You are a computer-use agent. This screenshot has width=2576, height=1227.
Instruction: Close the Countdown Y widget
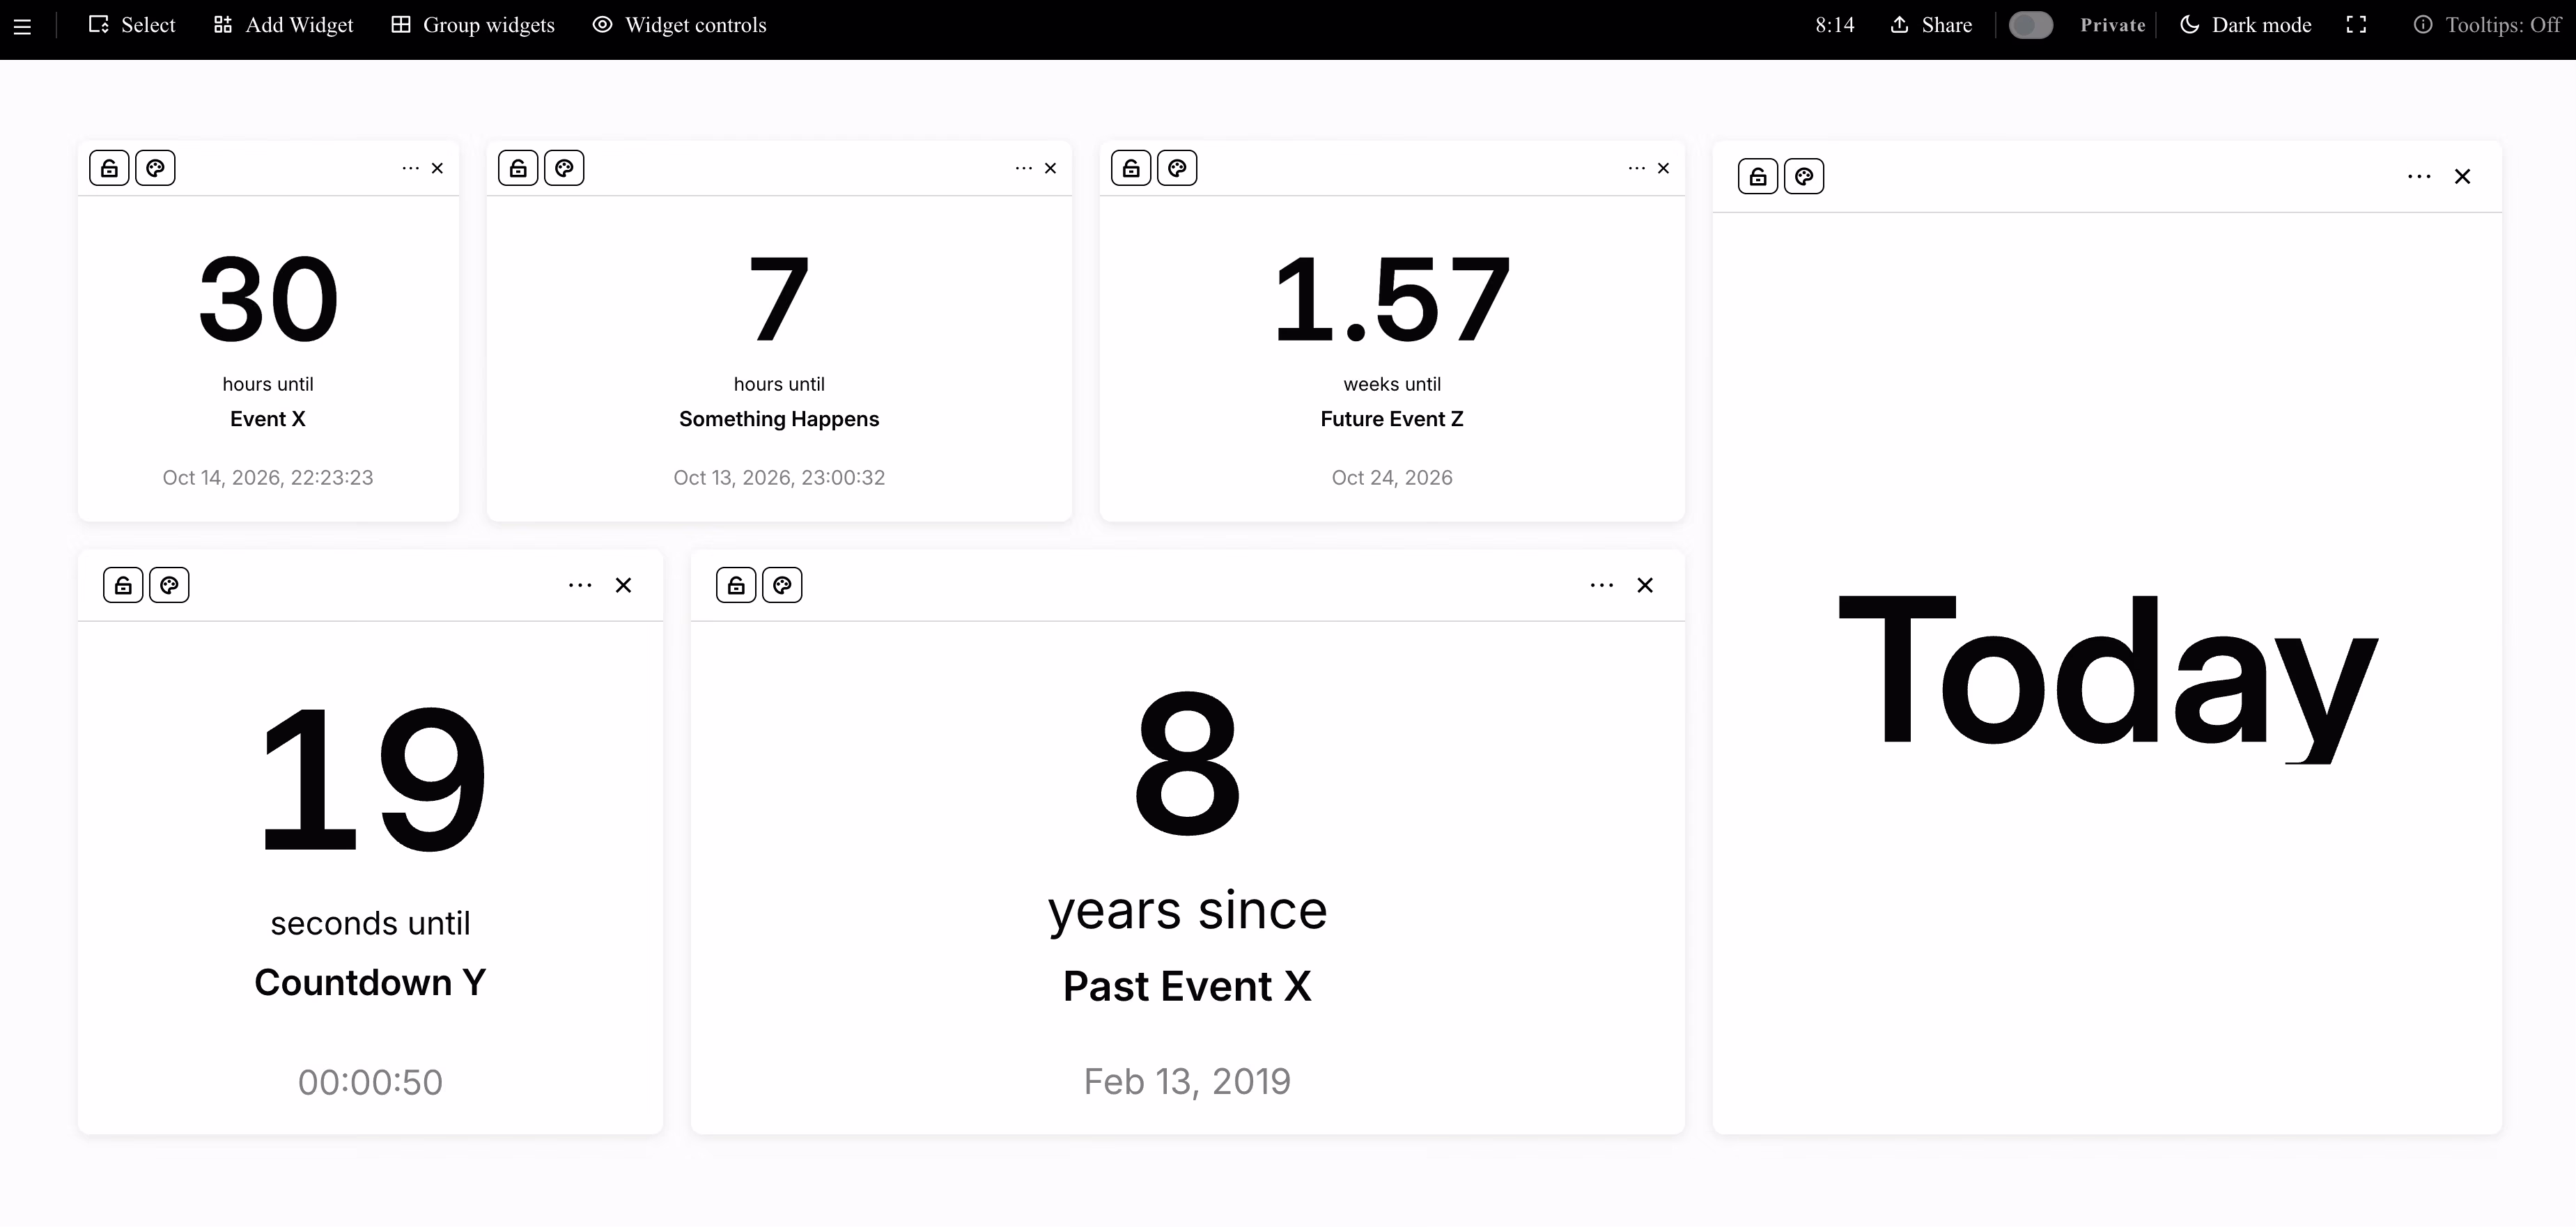pos(623,585)
